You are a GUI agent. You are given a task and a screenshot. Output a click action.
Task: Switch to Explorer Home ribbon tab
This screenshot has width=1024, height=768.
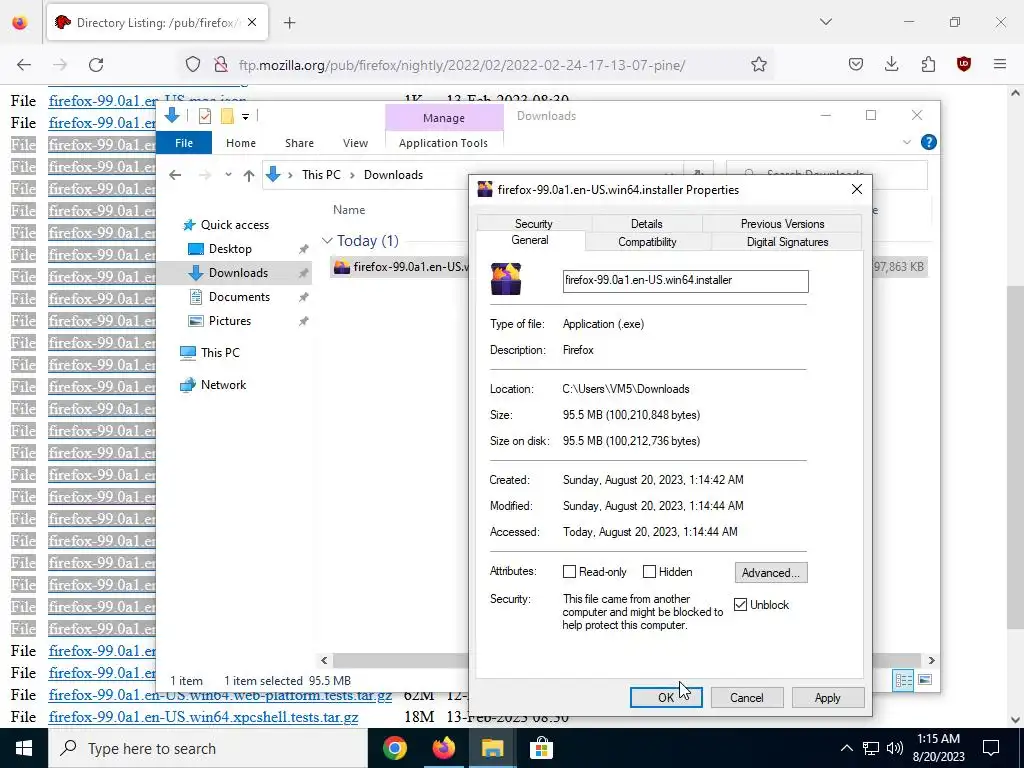coord(241,143)
